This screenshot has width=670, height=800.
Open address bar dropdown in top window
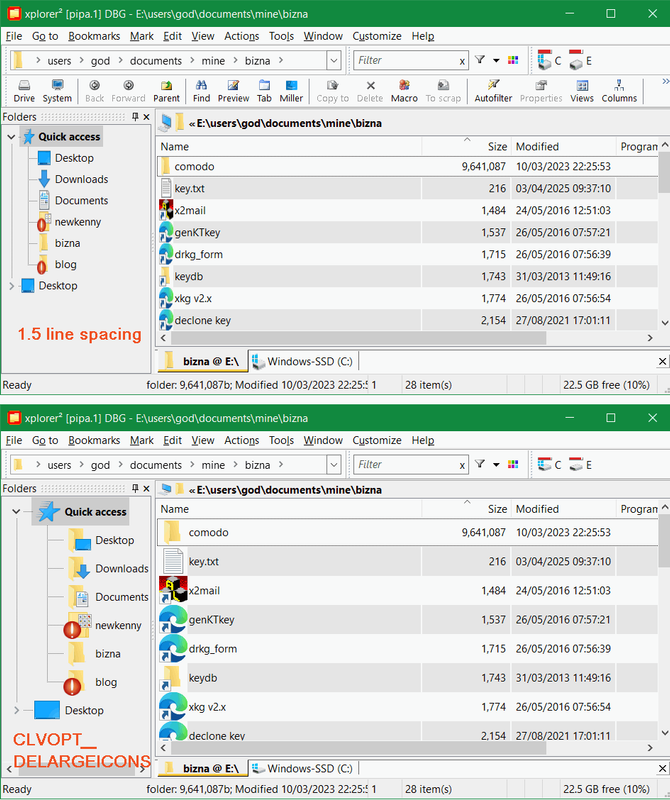tap(334, 61)
